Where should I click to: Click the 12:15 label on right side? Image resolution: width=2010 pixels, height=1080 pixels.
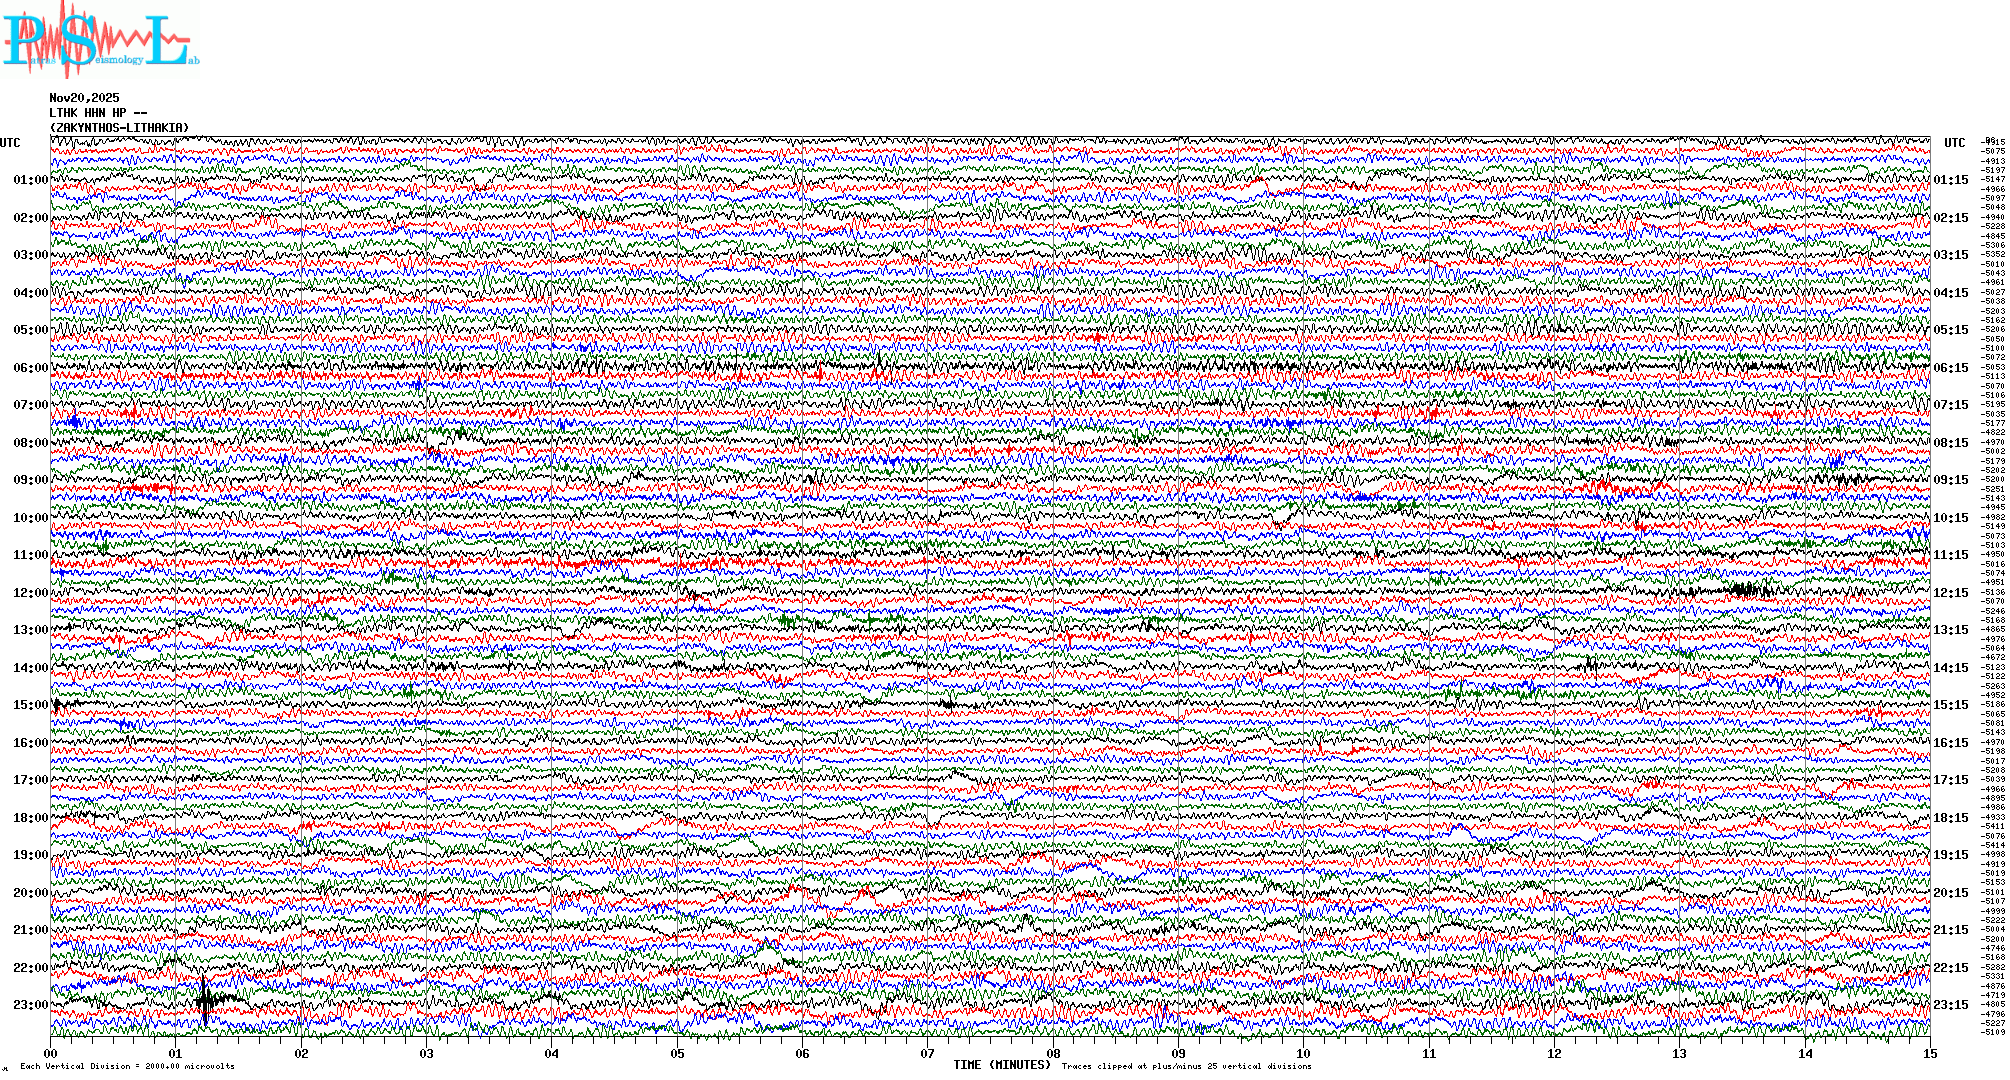(1950, 593)
